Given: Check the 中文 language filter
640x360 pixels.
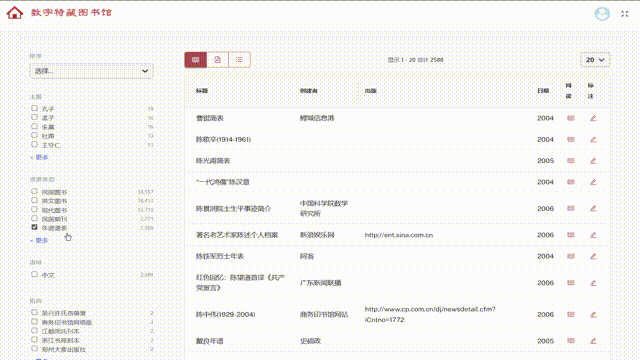Looking at the screenshot, I should click(34, 274).
